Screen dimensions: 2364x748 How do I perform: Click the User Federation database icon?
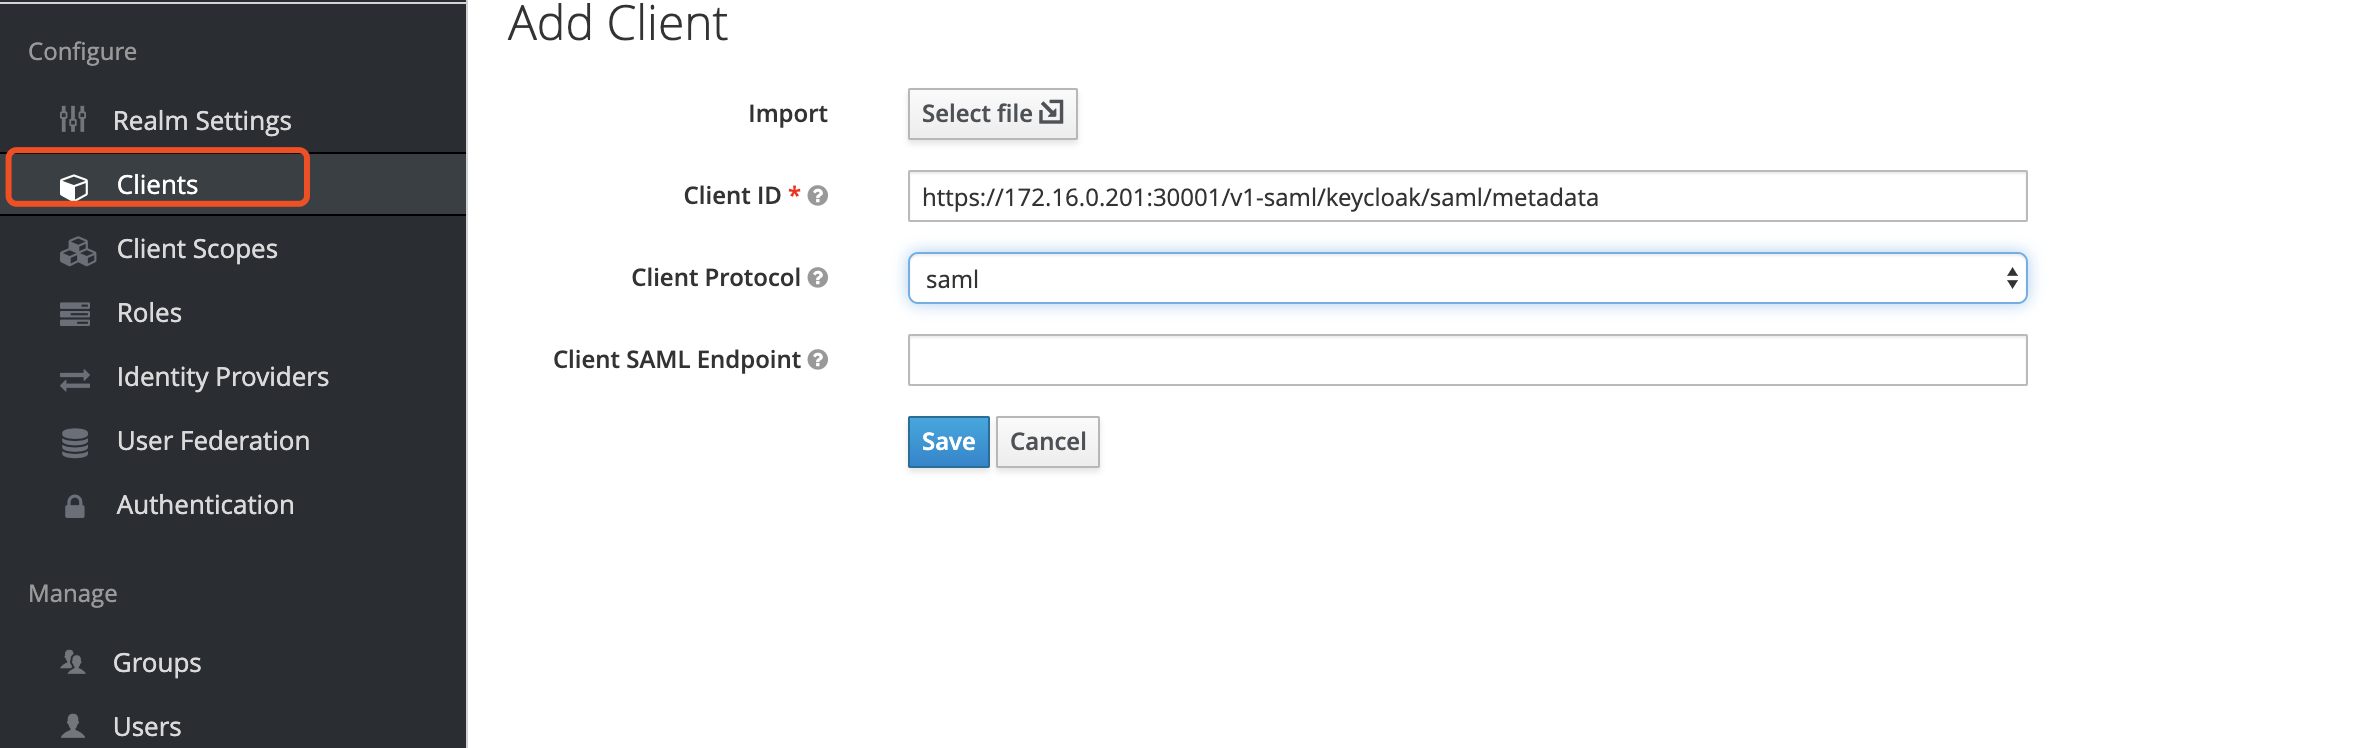(x=75, y=442)
